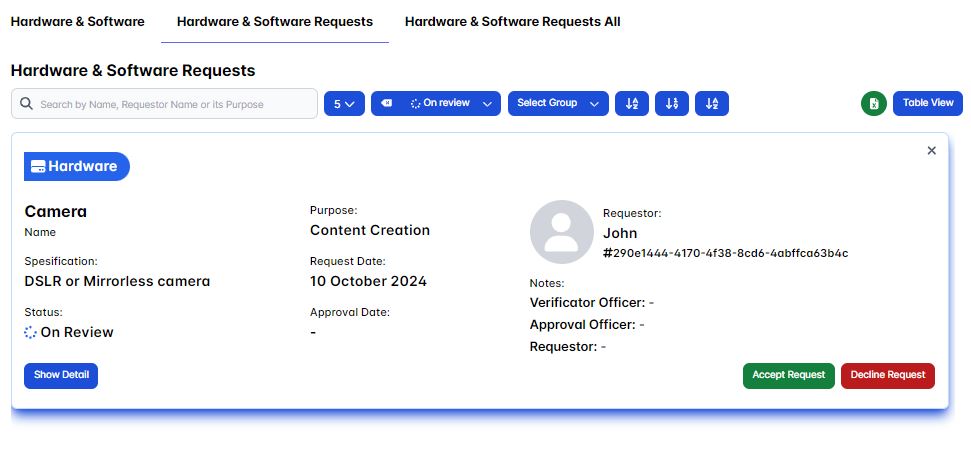
Task: Click John's requestor avatar
Action: [561, 232]
